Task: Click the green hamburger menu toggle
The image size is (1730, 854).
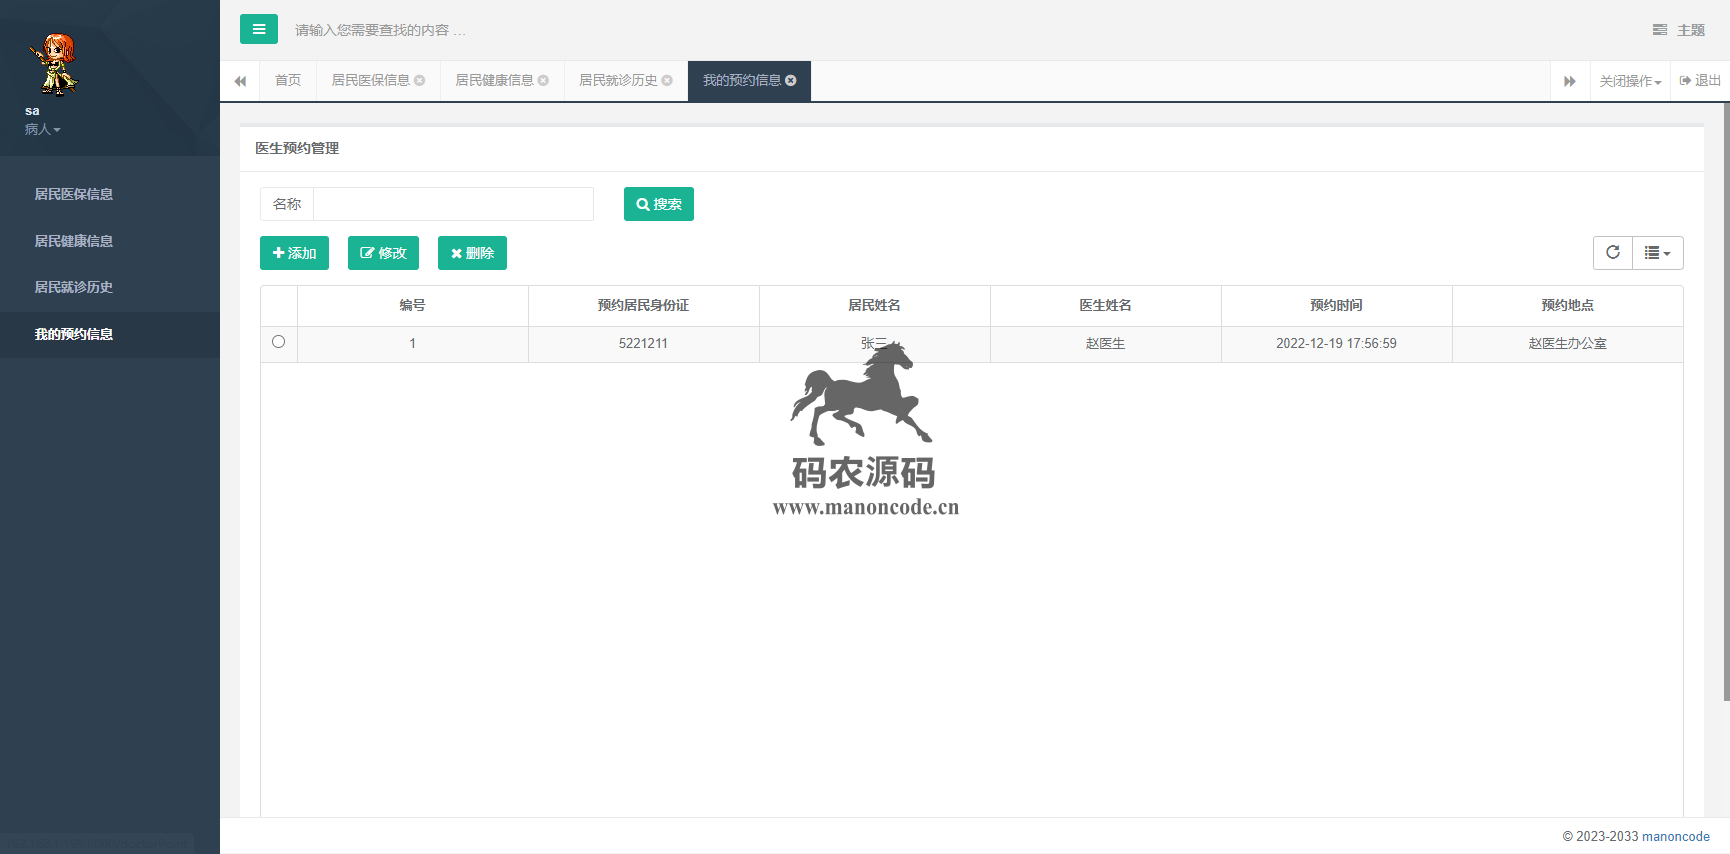Action: [258, 29]
